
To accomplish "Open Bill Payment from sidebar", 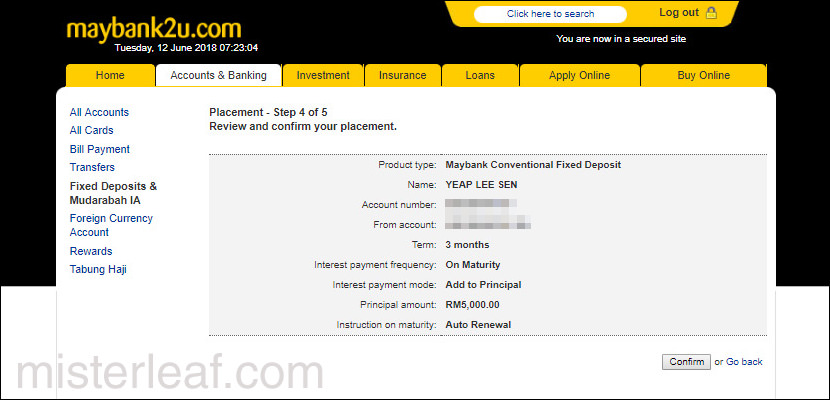I will pyautogui.click(x=100, y=150).
